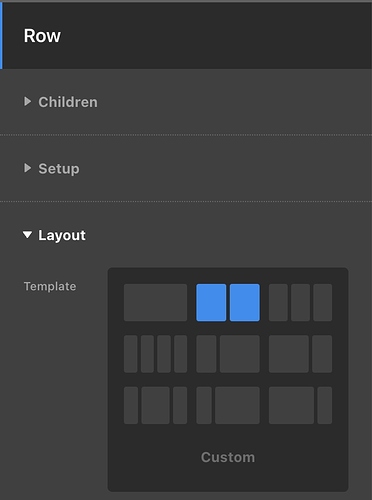Pick the wide-left, narrow-right column template
The height and width of the screenshot is (500, 372).
[300, 354]
